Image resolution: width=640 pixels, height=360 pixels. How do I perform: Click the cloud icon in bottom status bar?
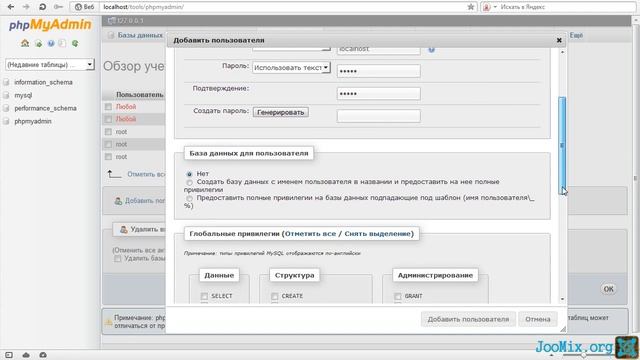[x=26, y=355]
